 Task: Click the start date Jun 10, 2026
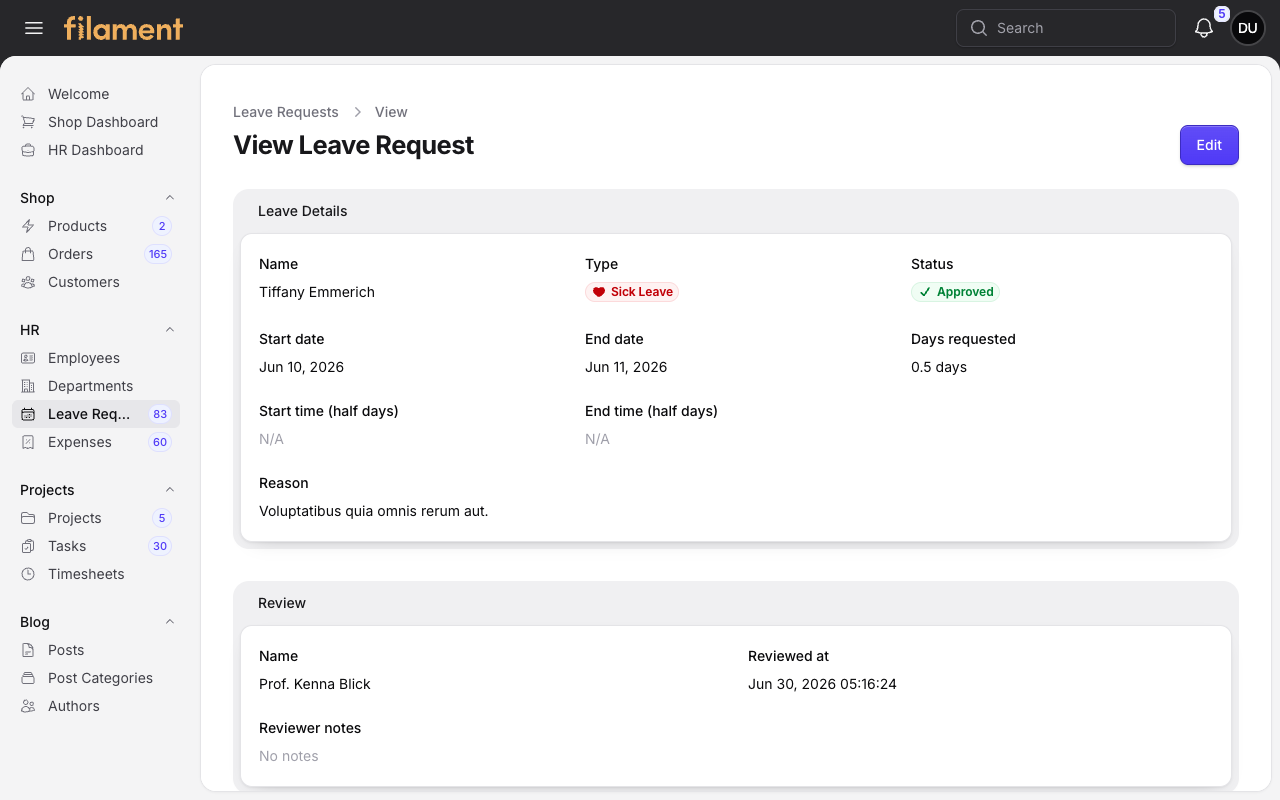[301, 367]
